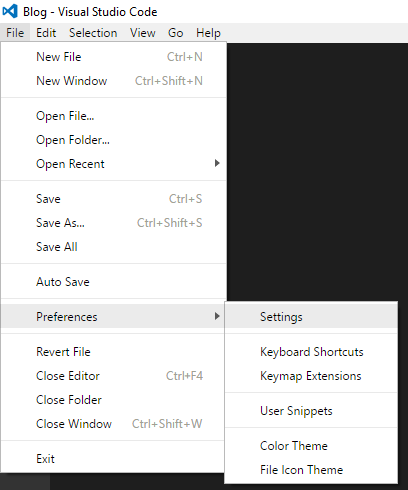Open the Edit menu in menu bar
This screenshot has height=490, width=408.
[x=46, y=33]
